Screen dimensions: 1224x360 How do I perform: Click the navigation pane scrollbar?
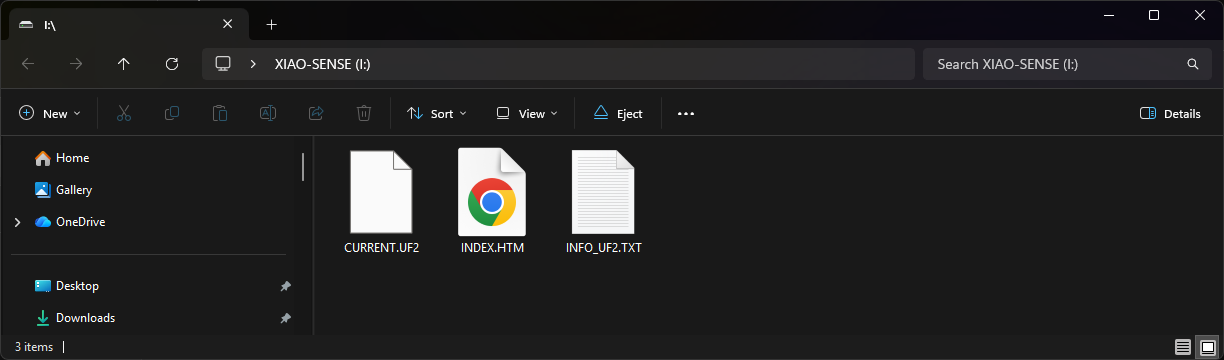pyautogui.click(x=302, y=166)
